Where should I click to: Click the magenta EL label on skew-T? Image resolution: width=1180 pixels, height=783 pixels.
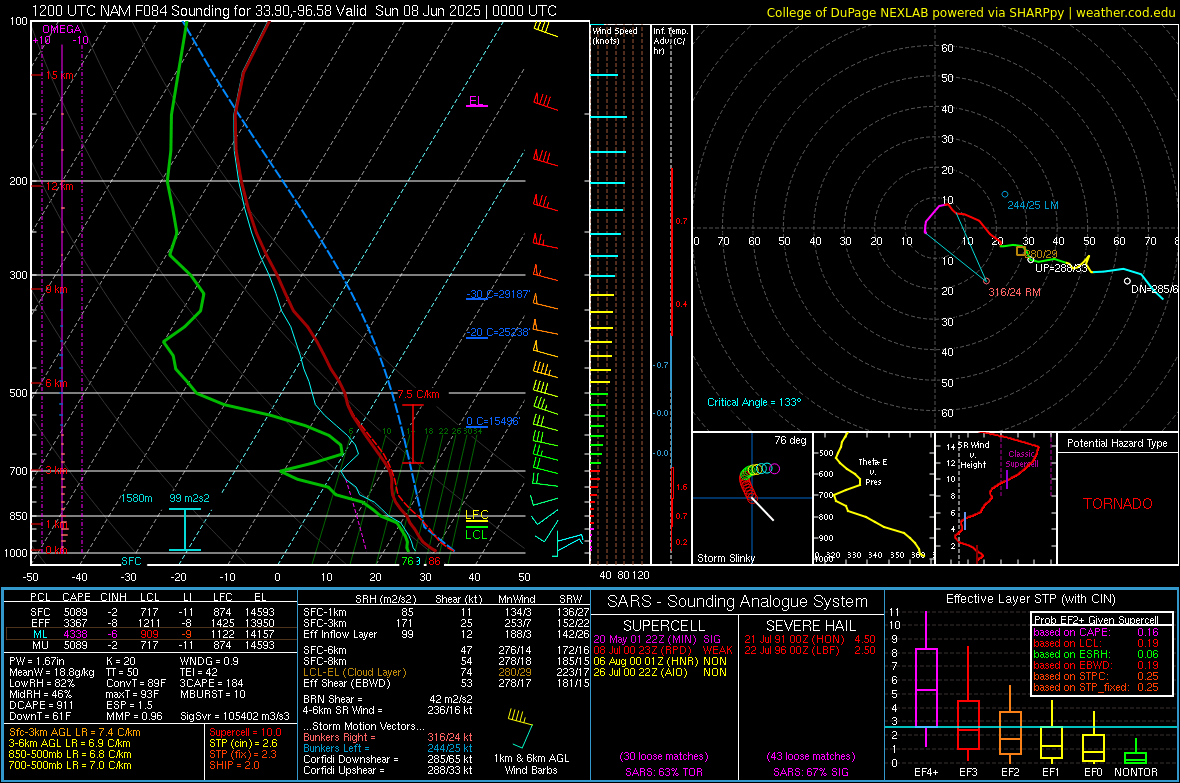(476, 100)
